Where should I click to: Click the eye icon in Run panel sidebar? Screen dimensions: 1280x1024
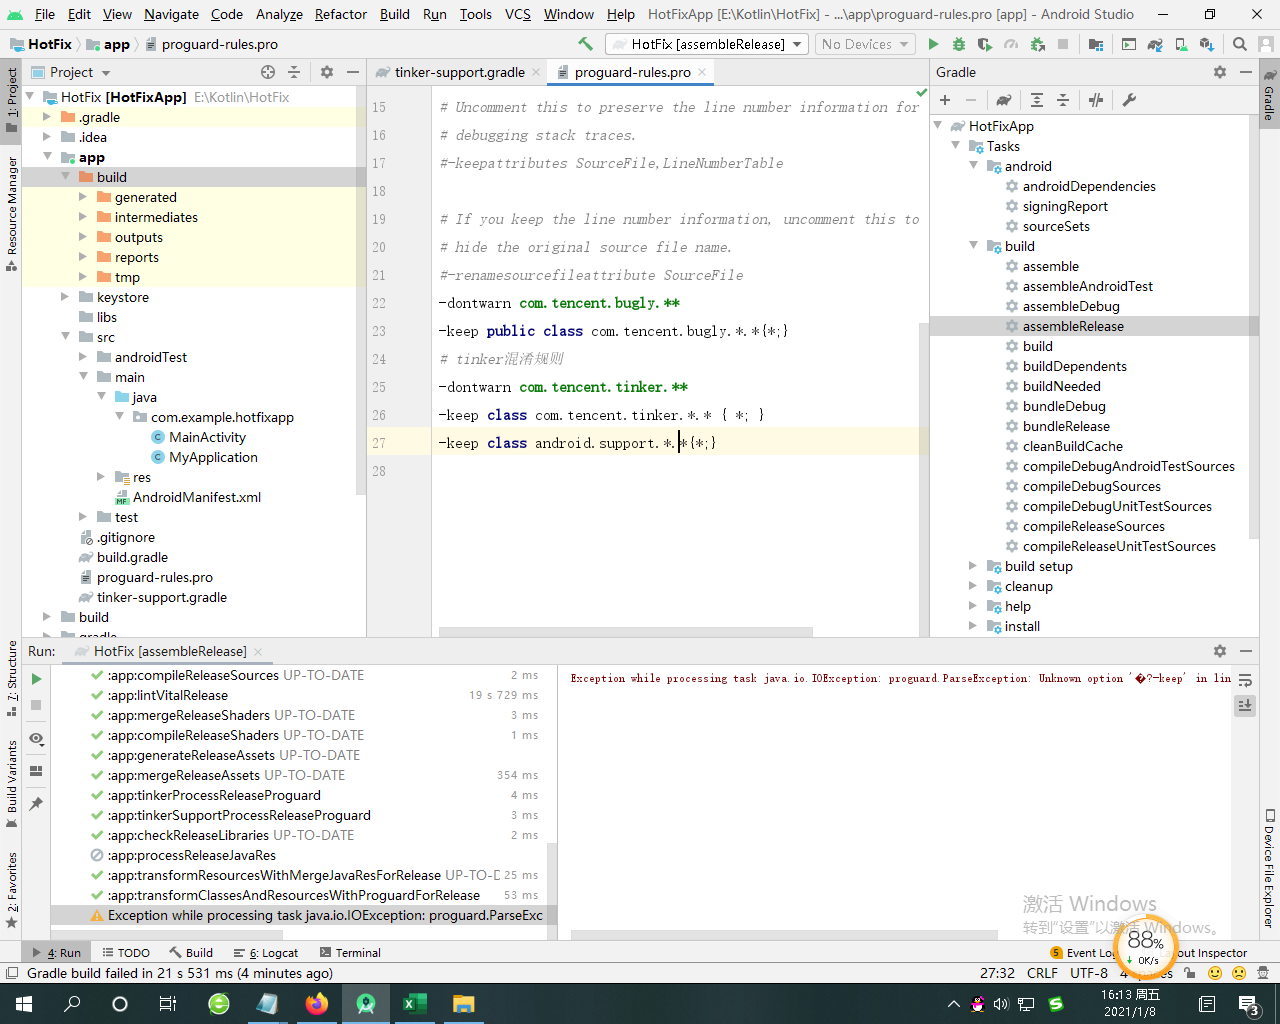coord(36,739)
